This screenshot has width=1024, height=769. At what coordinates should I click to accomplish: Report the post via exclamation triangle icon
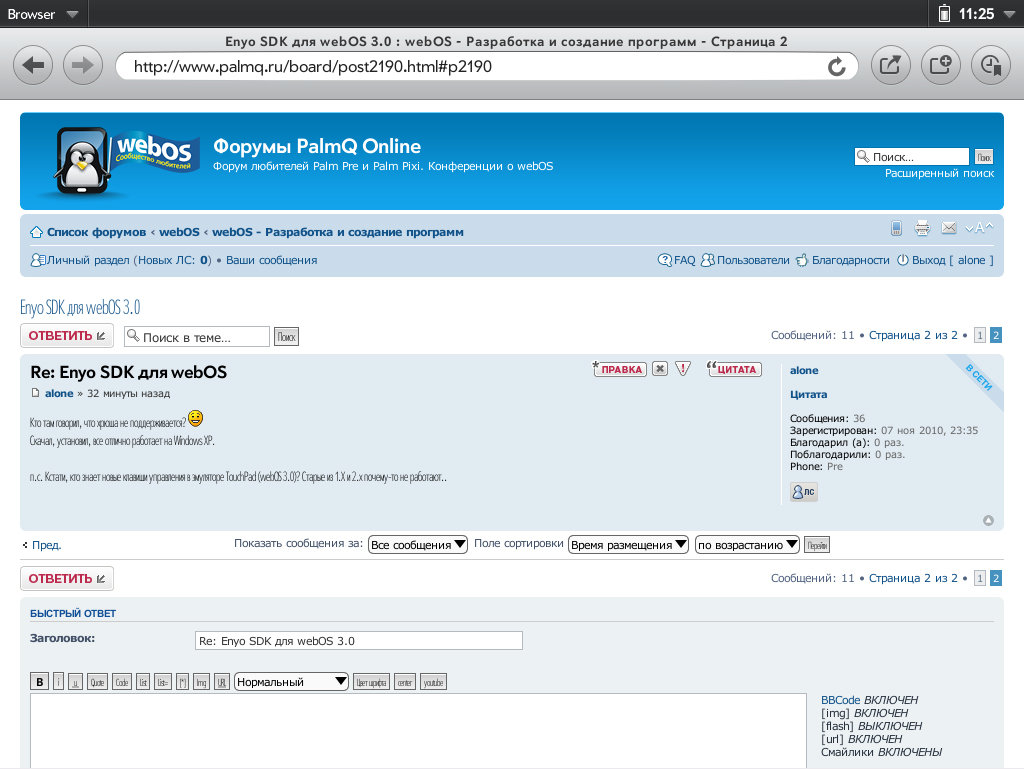[x=683, y=369]
